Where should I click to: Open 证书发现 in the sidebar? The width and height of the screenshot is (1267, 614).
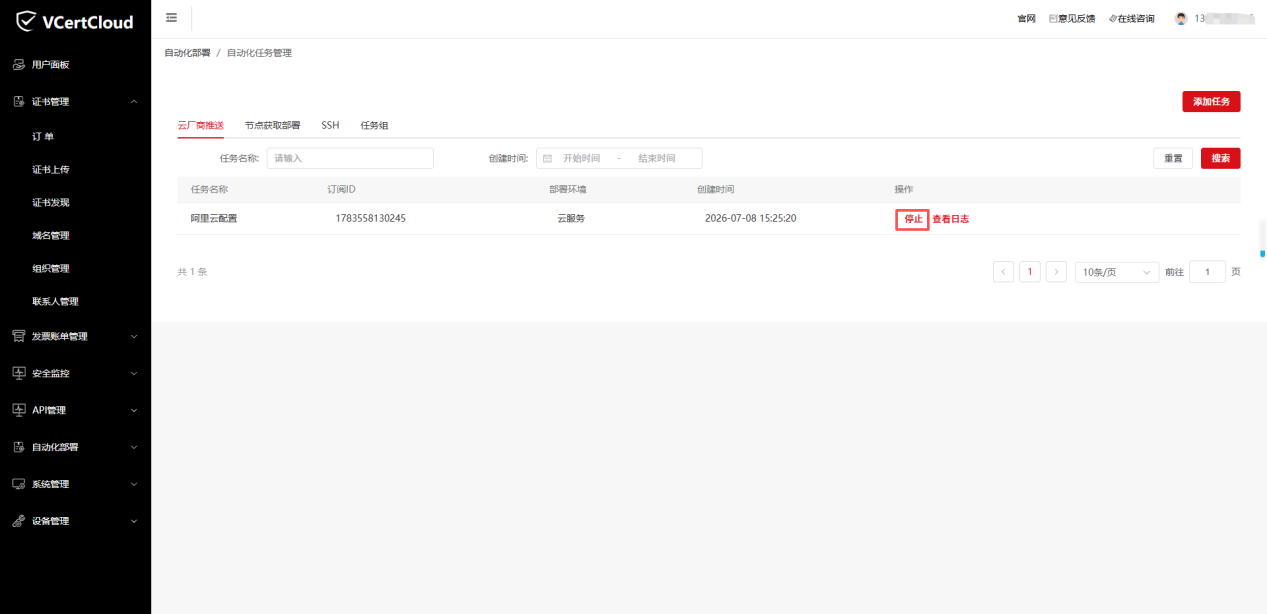click(x=51, y=203)
